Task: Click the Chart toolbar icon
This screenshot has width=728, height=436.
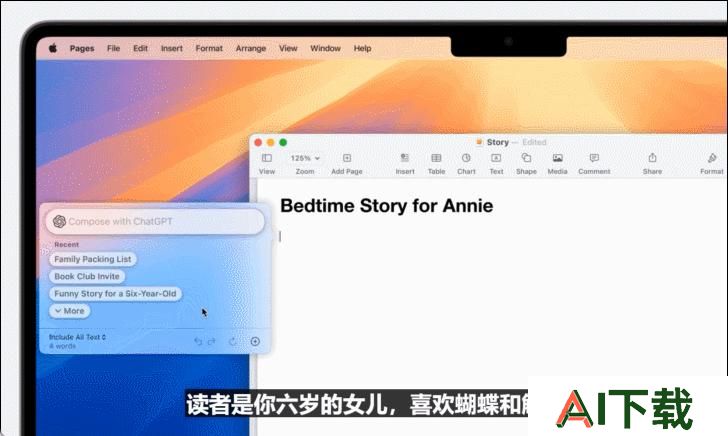Action: pos(466,158)
